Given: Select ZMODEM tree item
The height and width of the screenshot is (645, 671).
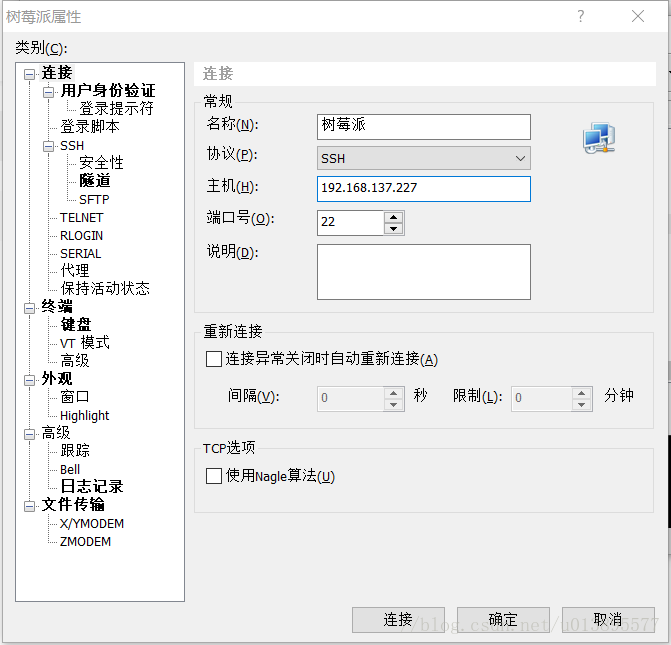Looking at the screenshot, I should (86, 542).
